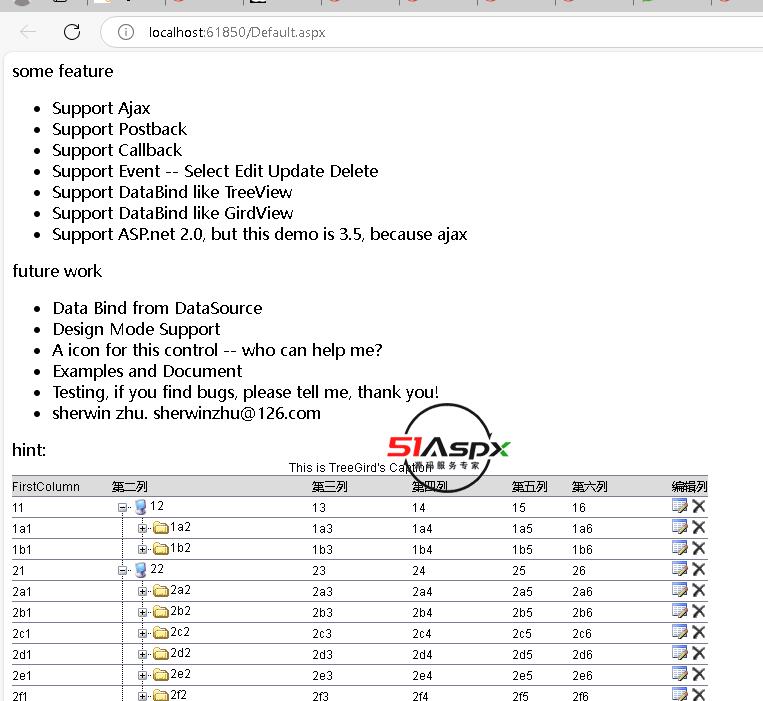This screenshot has width=763, height=701.
Task: Click the folder icon of node 2d2
Action: coord(160,654)
